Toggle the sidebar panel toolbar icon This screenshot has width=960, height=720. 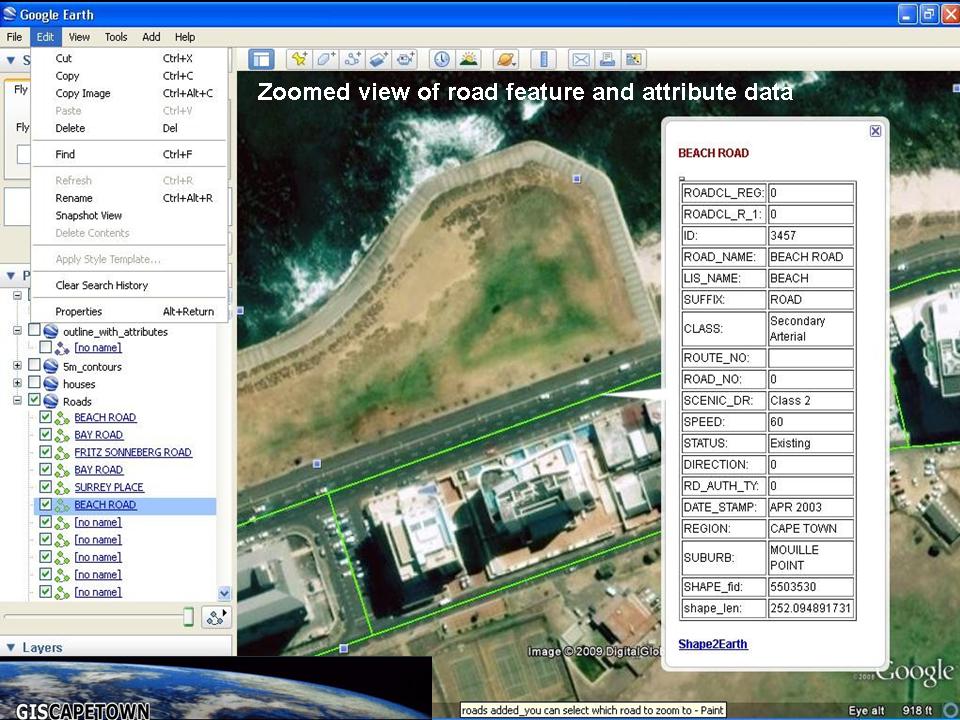(x=261, y=60)
